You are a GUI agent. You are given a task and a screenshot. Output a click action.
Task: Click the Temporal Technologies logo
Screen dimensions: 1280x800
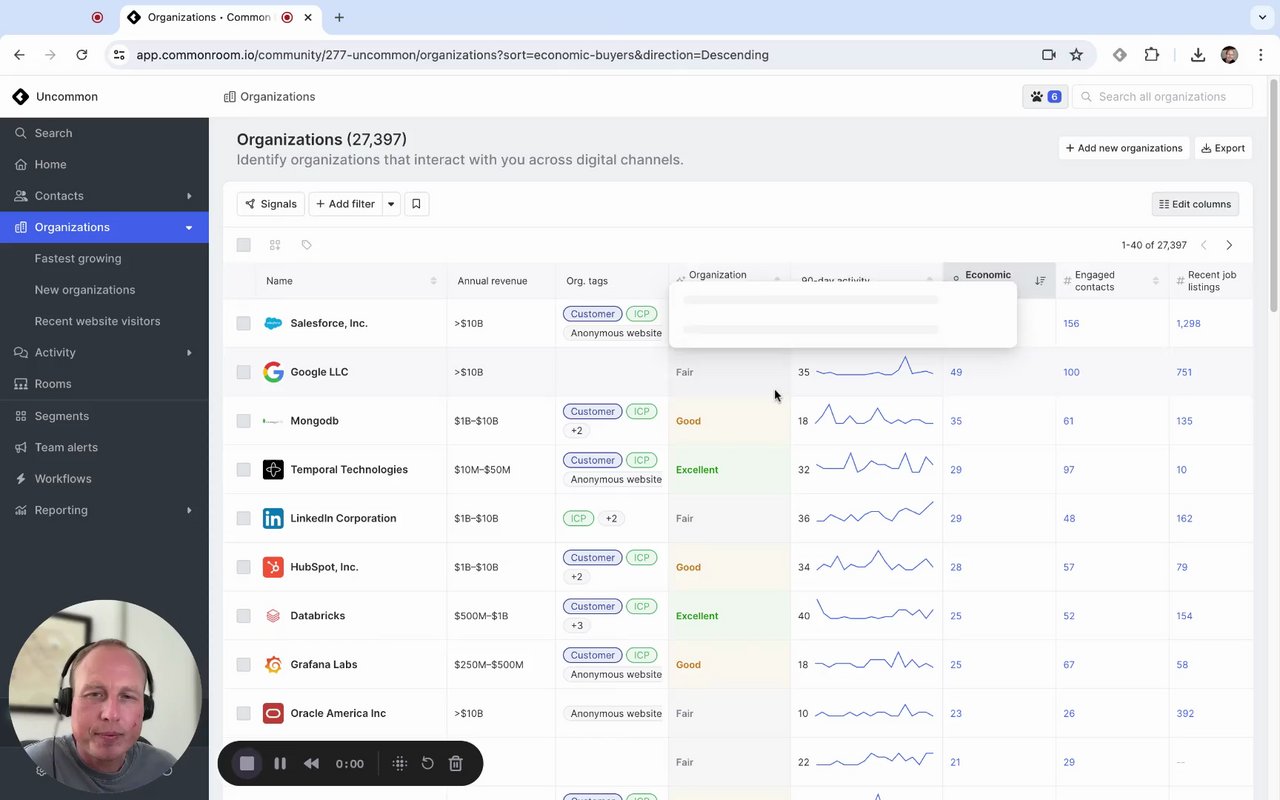[273, 470]
